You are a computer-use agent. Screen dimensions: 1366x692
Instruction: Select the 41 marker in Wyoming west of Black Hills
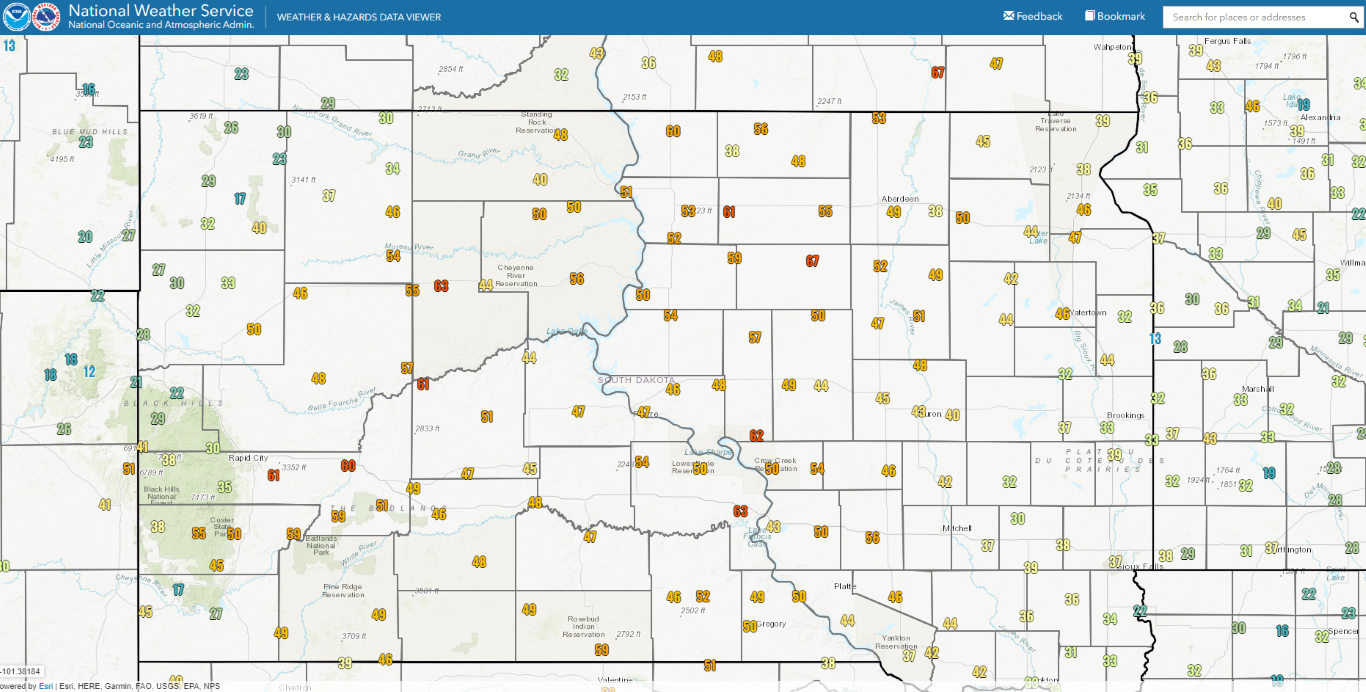point(105,505)
